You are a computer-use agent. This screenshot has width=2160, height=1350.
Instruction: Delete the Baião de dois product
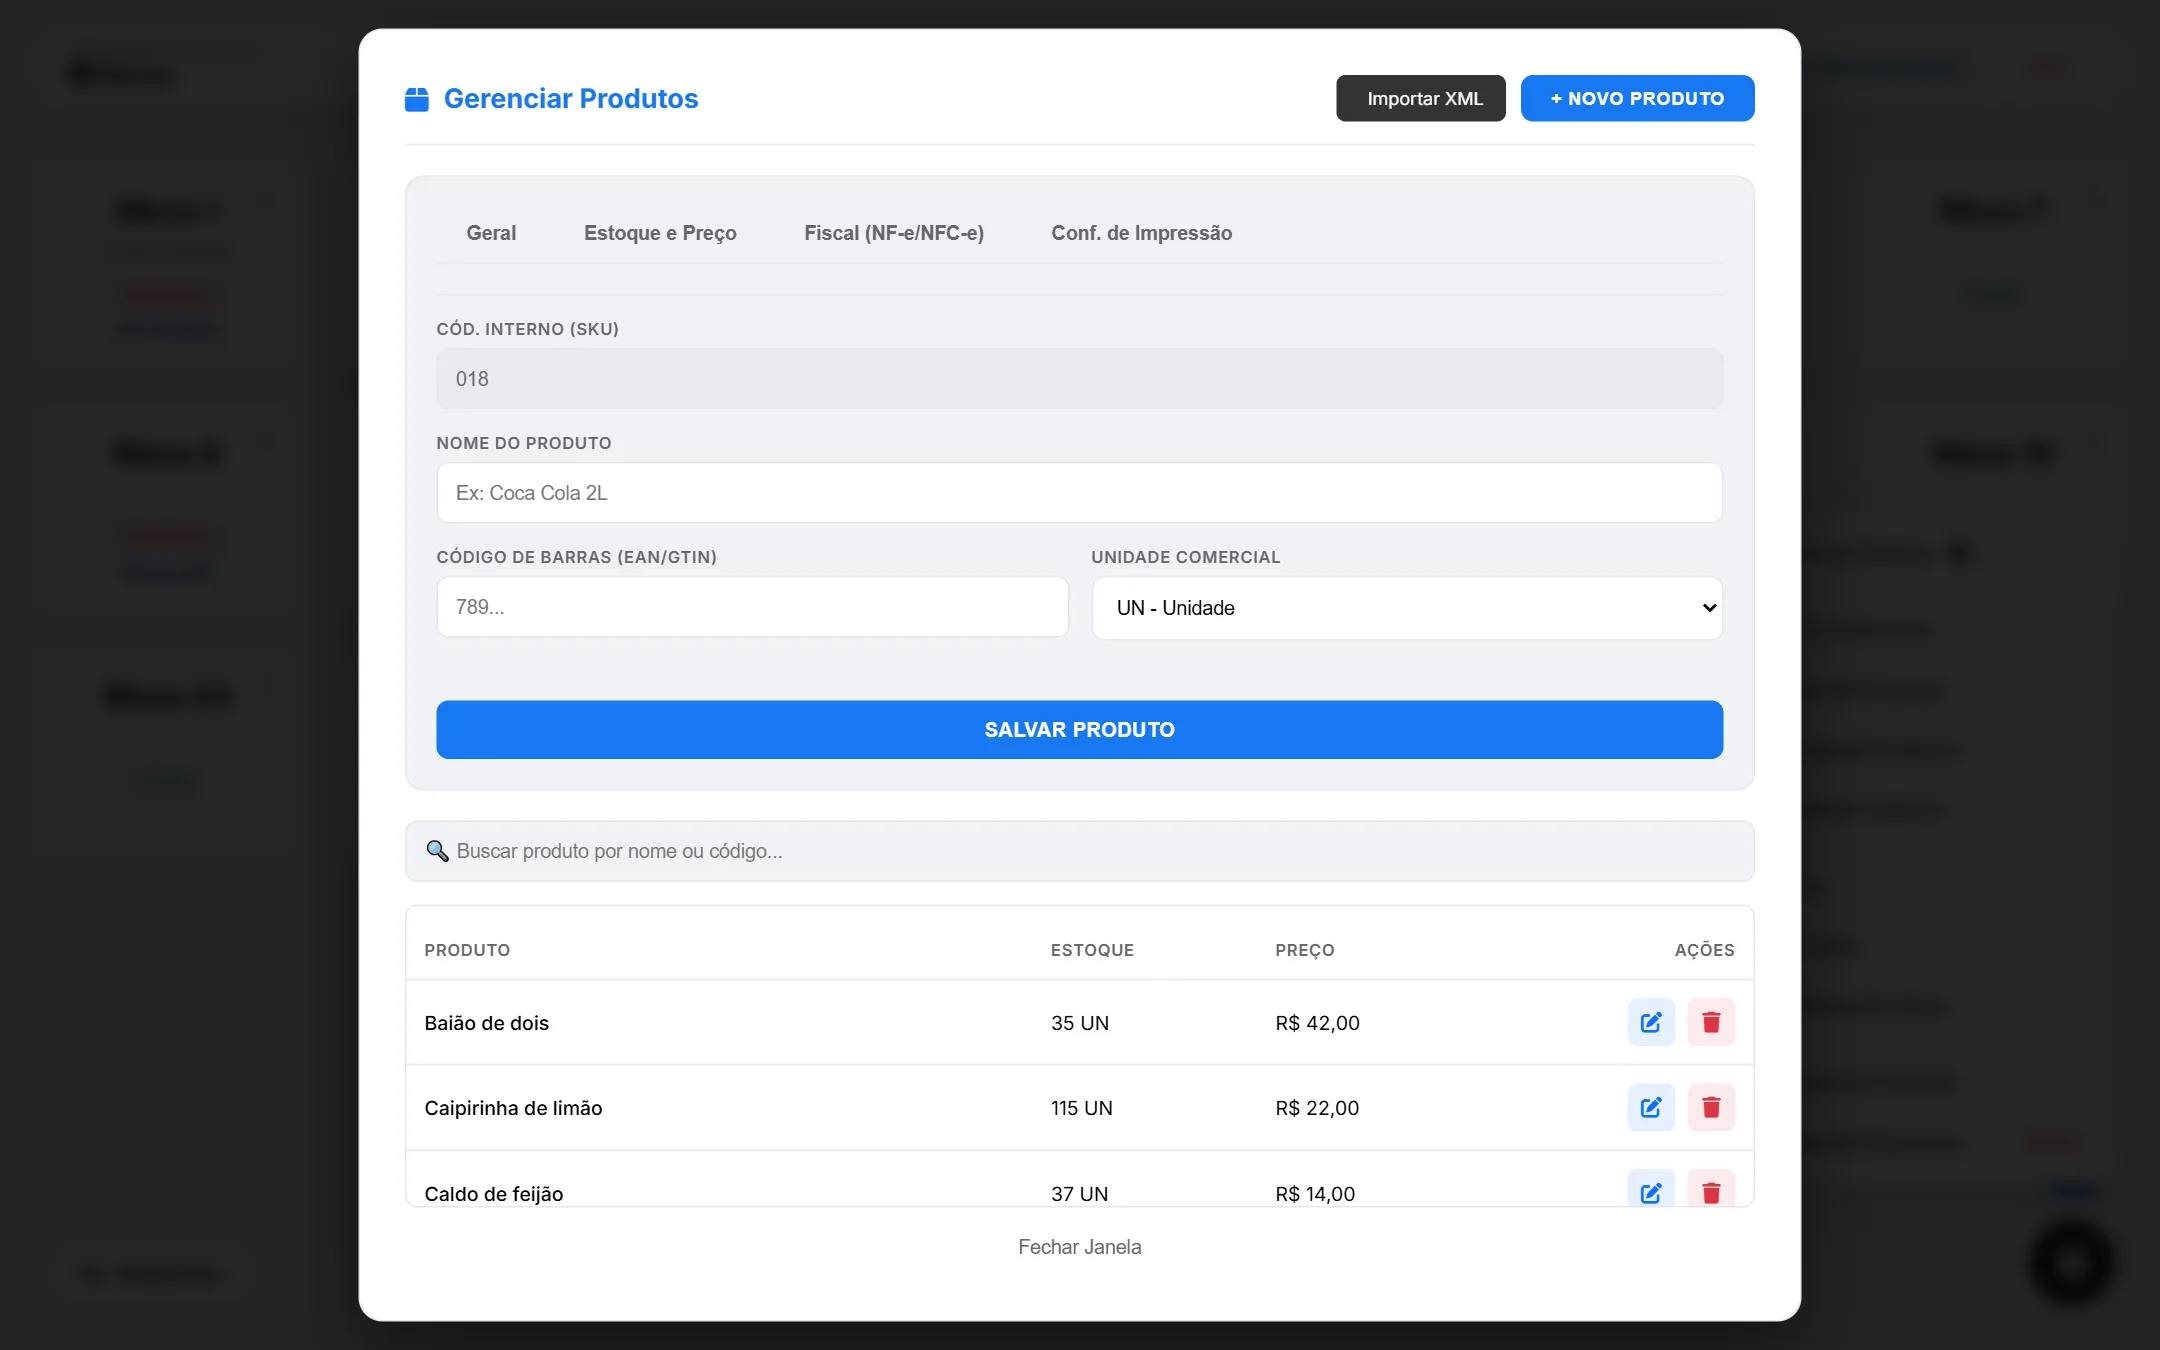(1711, 1022)
